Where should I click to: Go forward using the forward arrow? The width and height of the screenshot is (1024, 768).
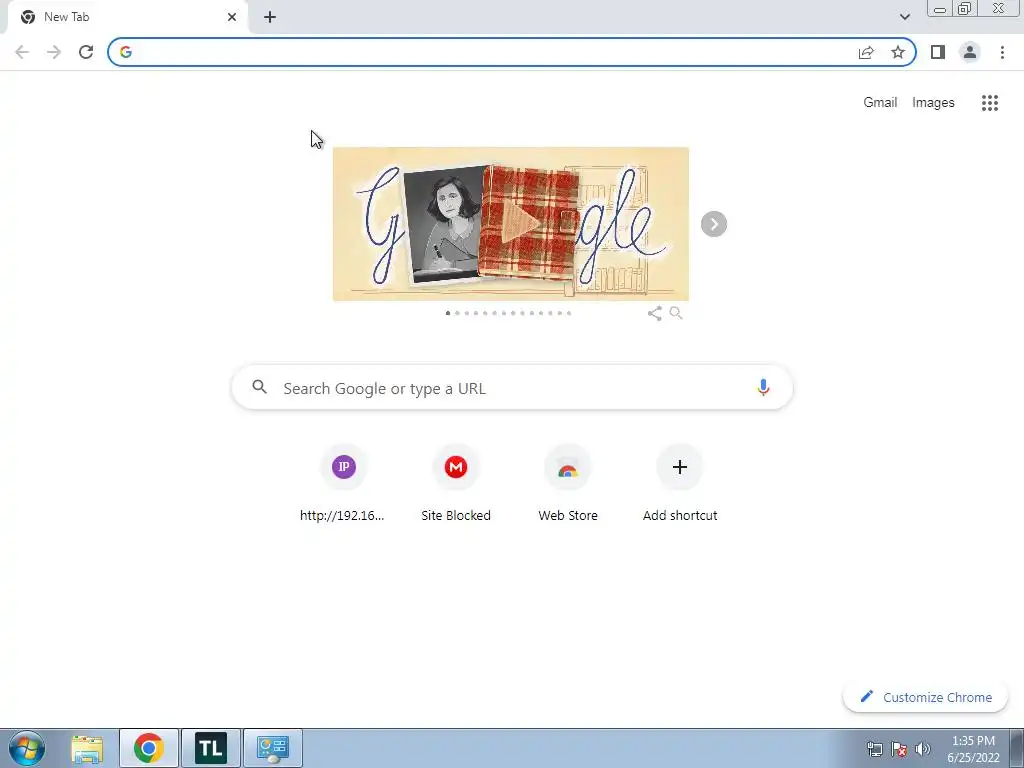point(54,52)
